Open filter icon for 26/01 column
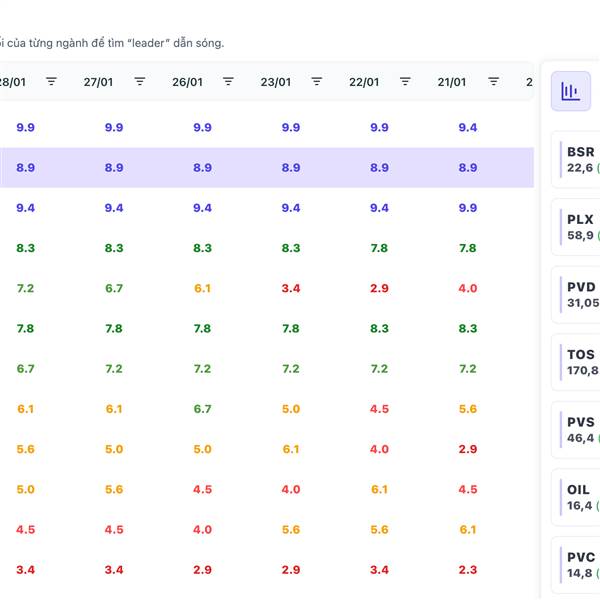The width and height of the screenshot is (600, 600). click(228, 82)
